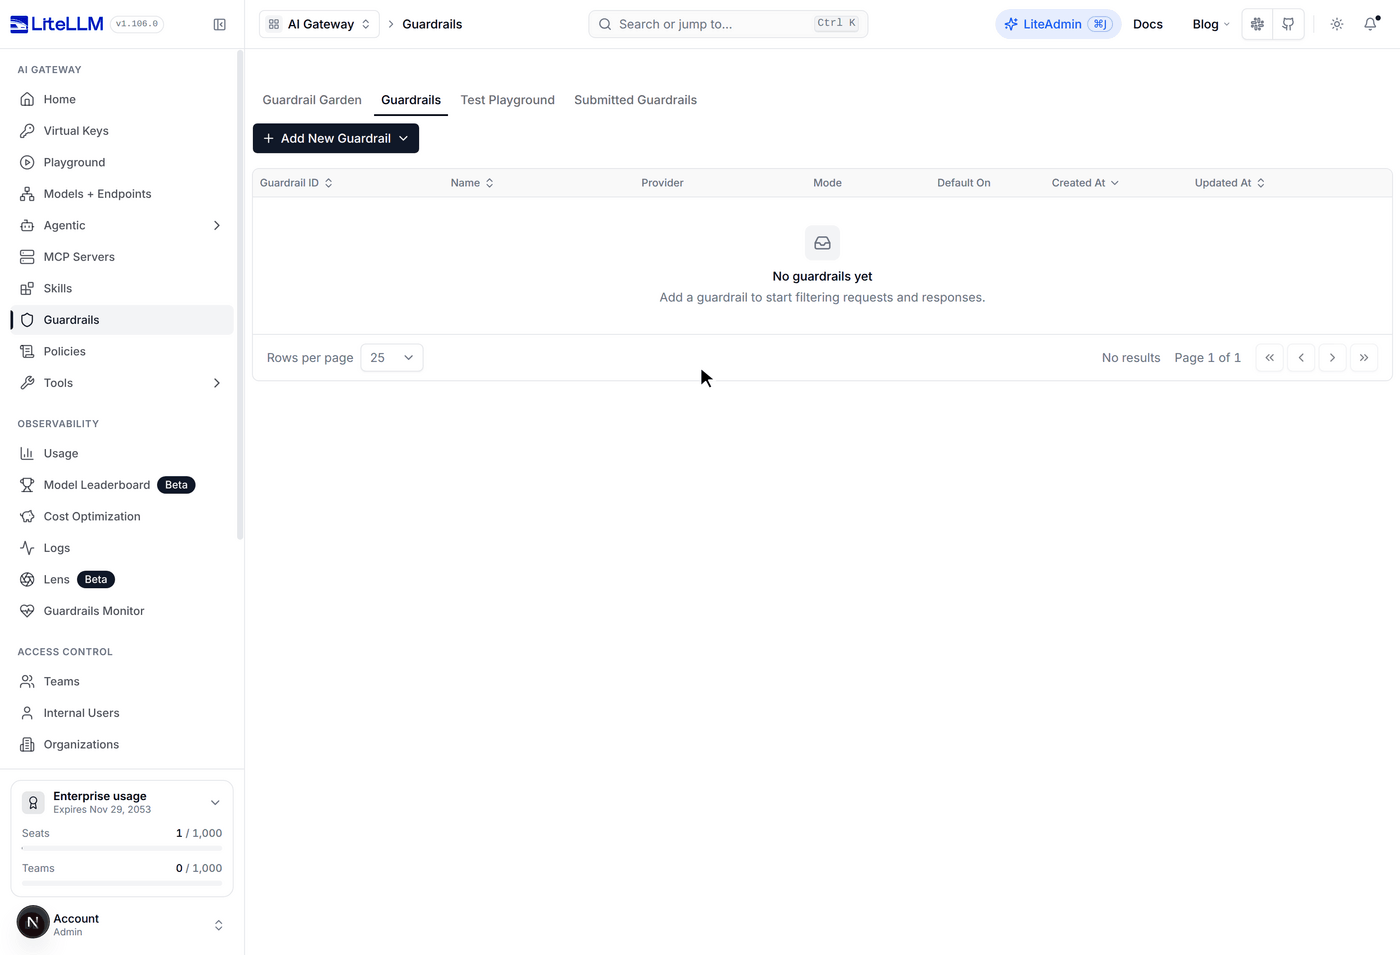Screen dimensions: 1400x955
Task: Go to first page
Action: pyautogui.click(x=1269, y=357)
